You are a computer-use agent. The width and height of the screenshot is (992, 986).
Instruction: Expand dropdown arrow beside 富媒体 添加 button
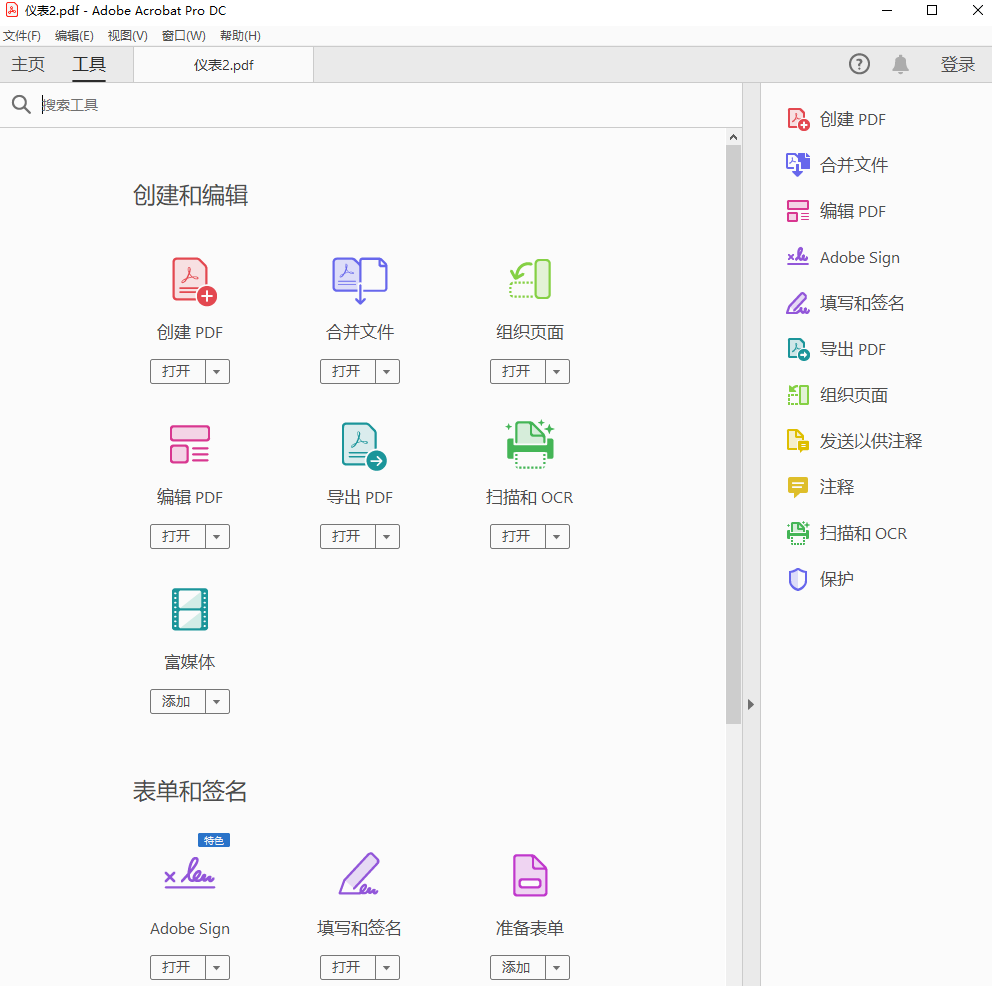217,701
